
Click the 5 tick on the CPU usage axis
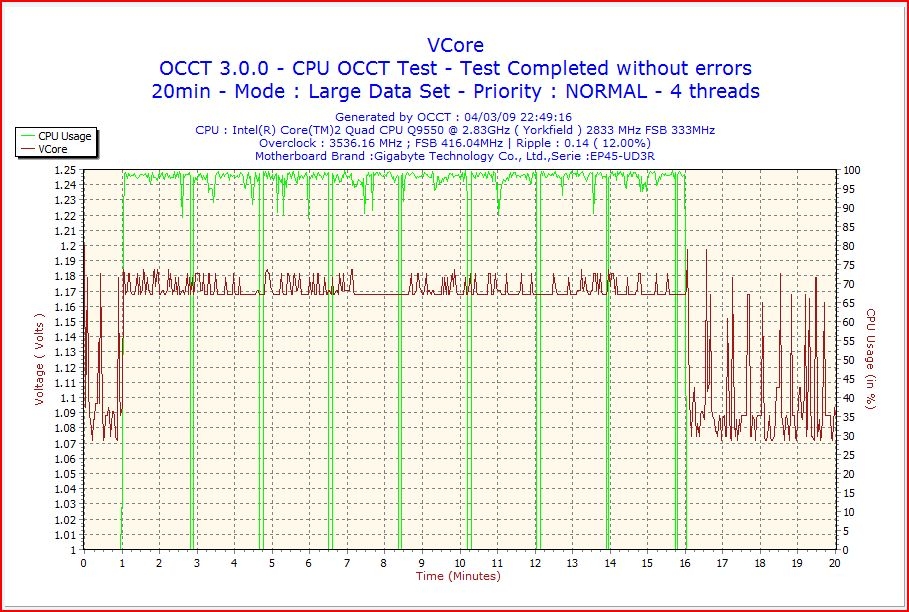(844, 531)
